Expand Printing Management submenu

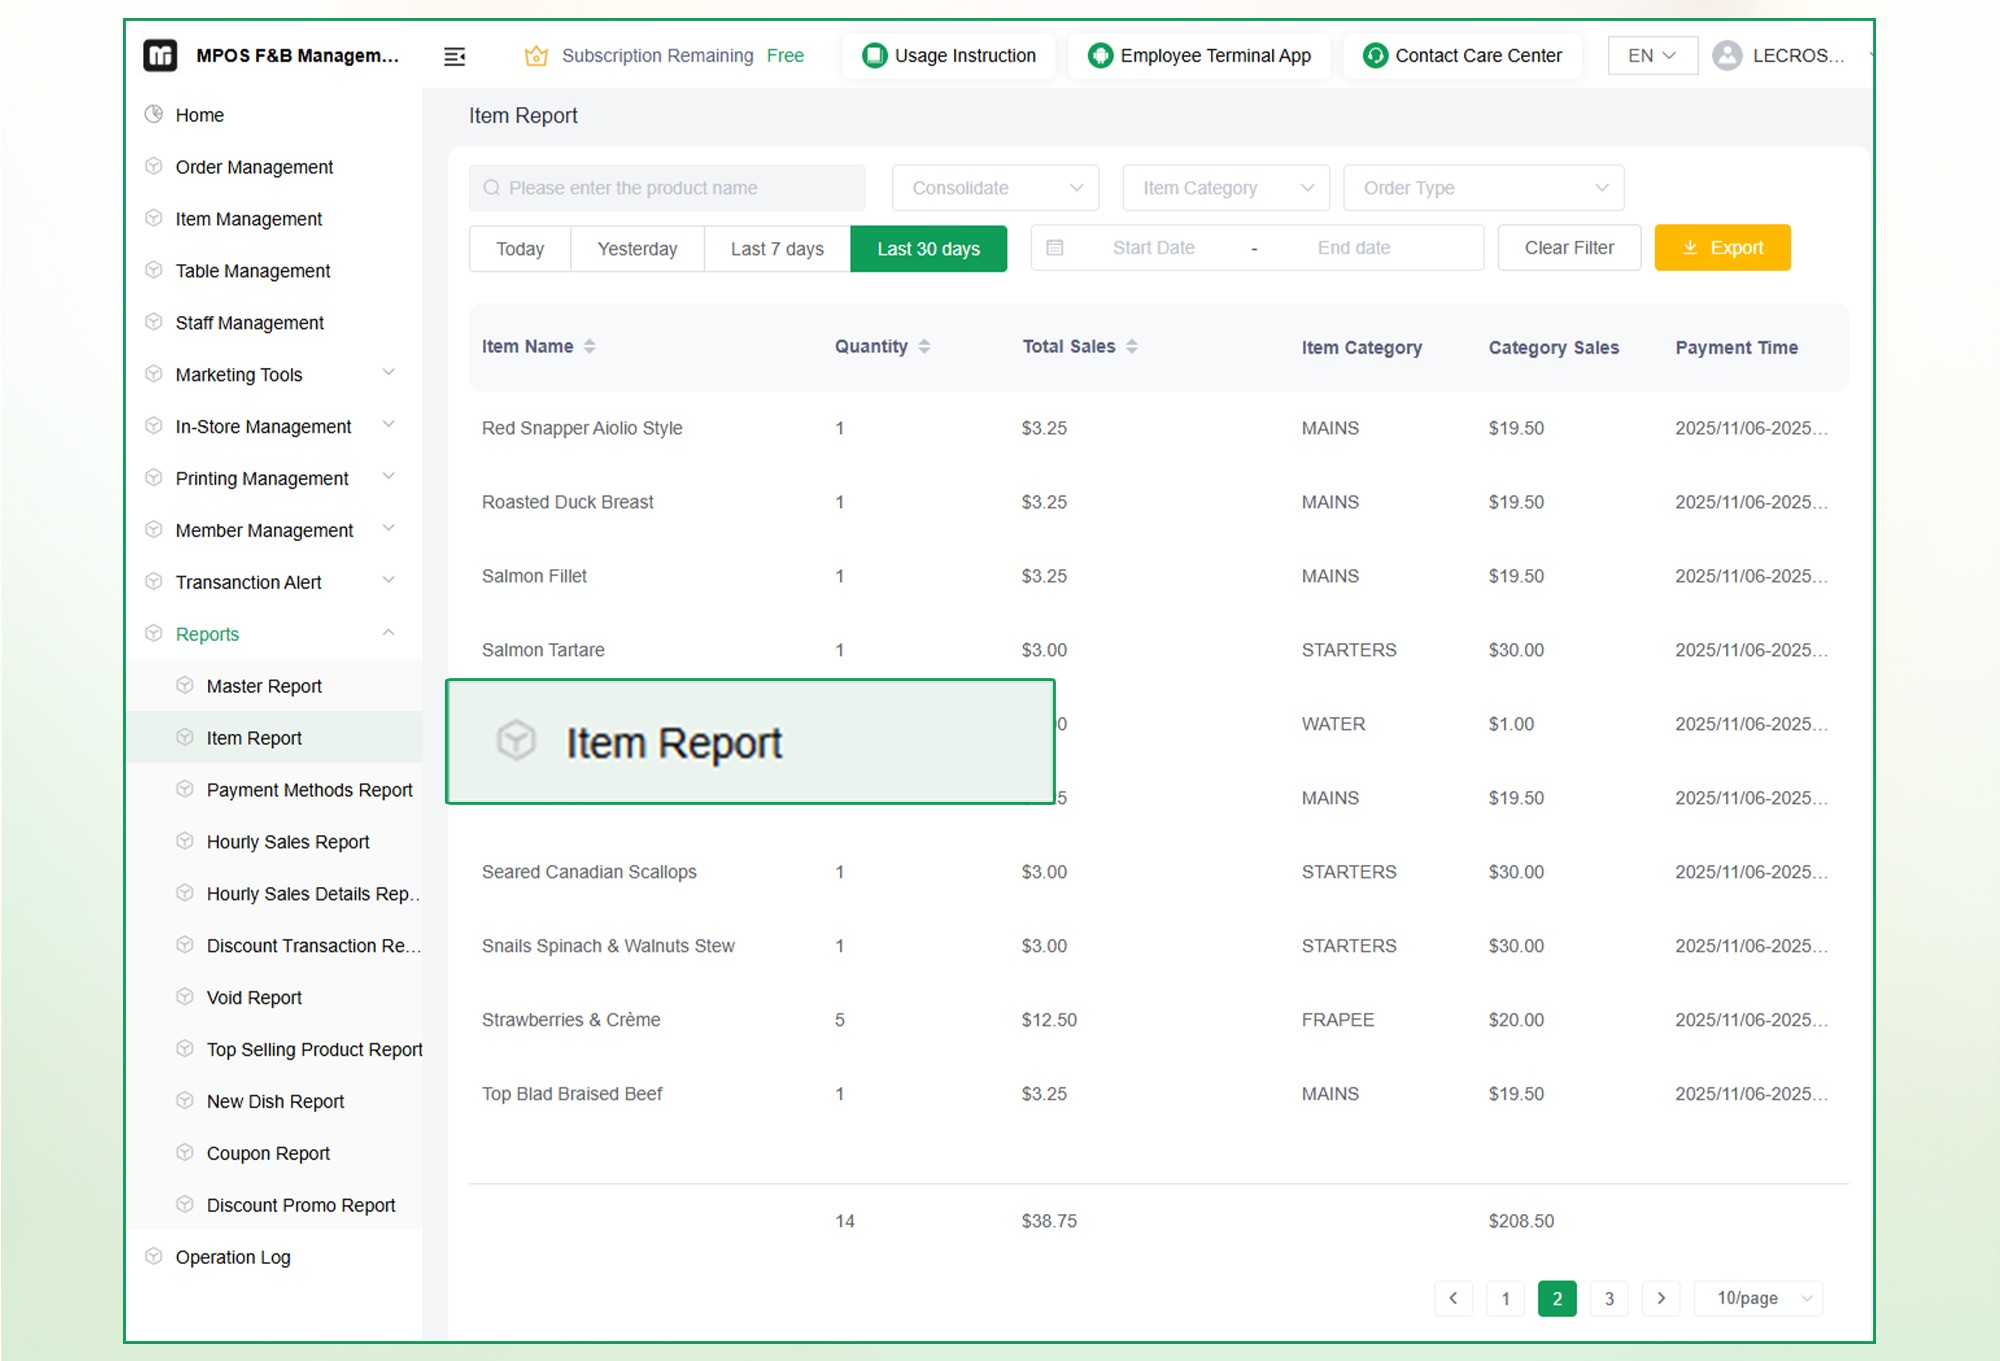pos(389,477)
